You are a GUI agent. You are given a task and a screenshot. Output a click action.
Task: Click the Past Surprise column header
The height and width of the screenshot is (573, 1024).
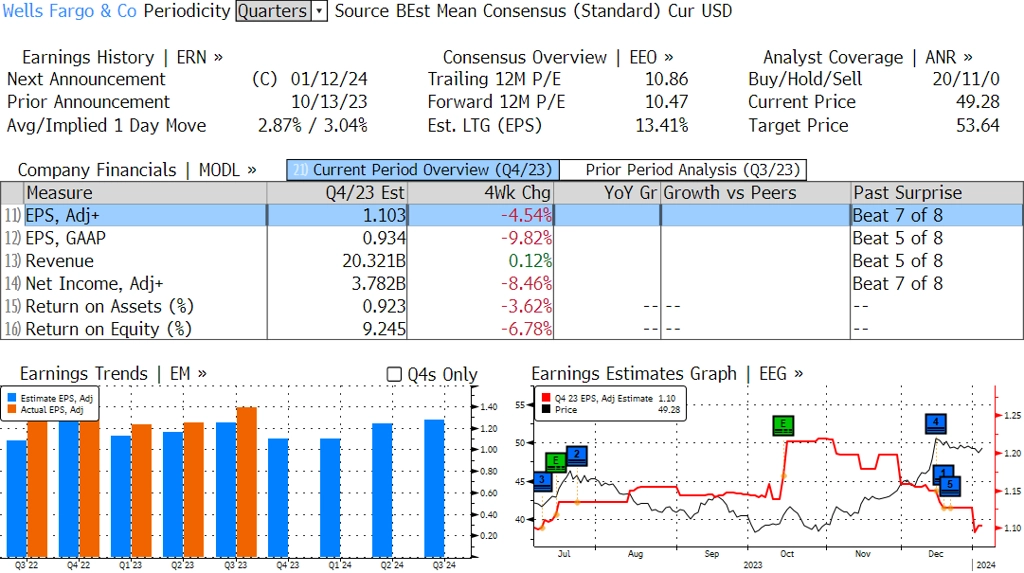pyautogui.click(x=937, y=193)
